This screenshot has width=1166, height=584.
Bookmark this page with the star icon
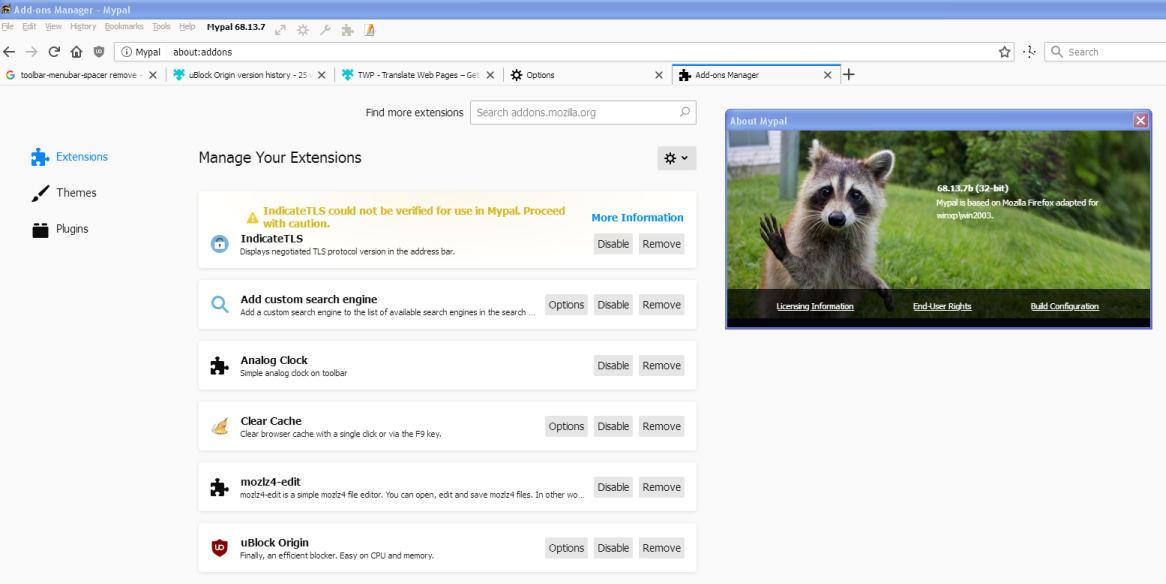[1004, 52]
